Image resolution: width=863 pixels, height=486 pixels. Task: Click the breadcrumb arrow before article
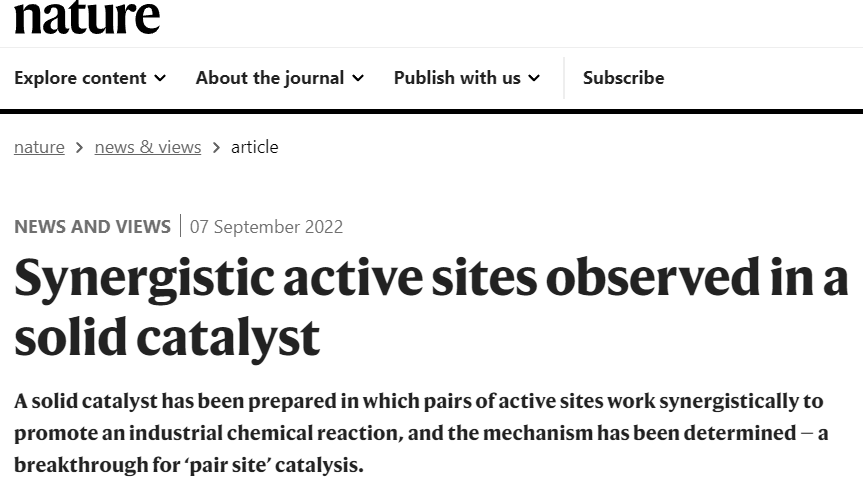pyautogui.click(x=216, y=148)
